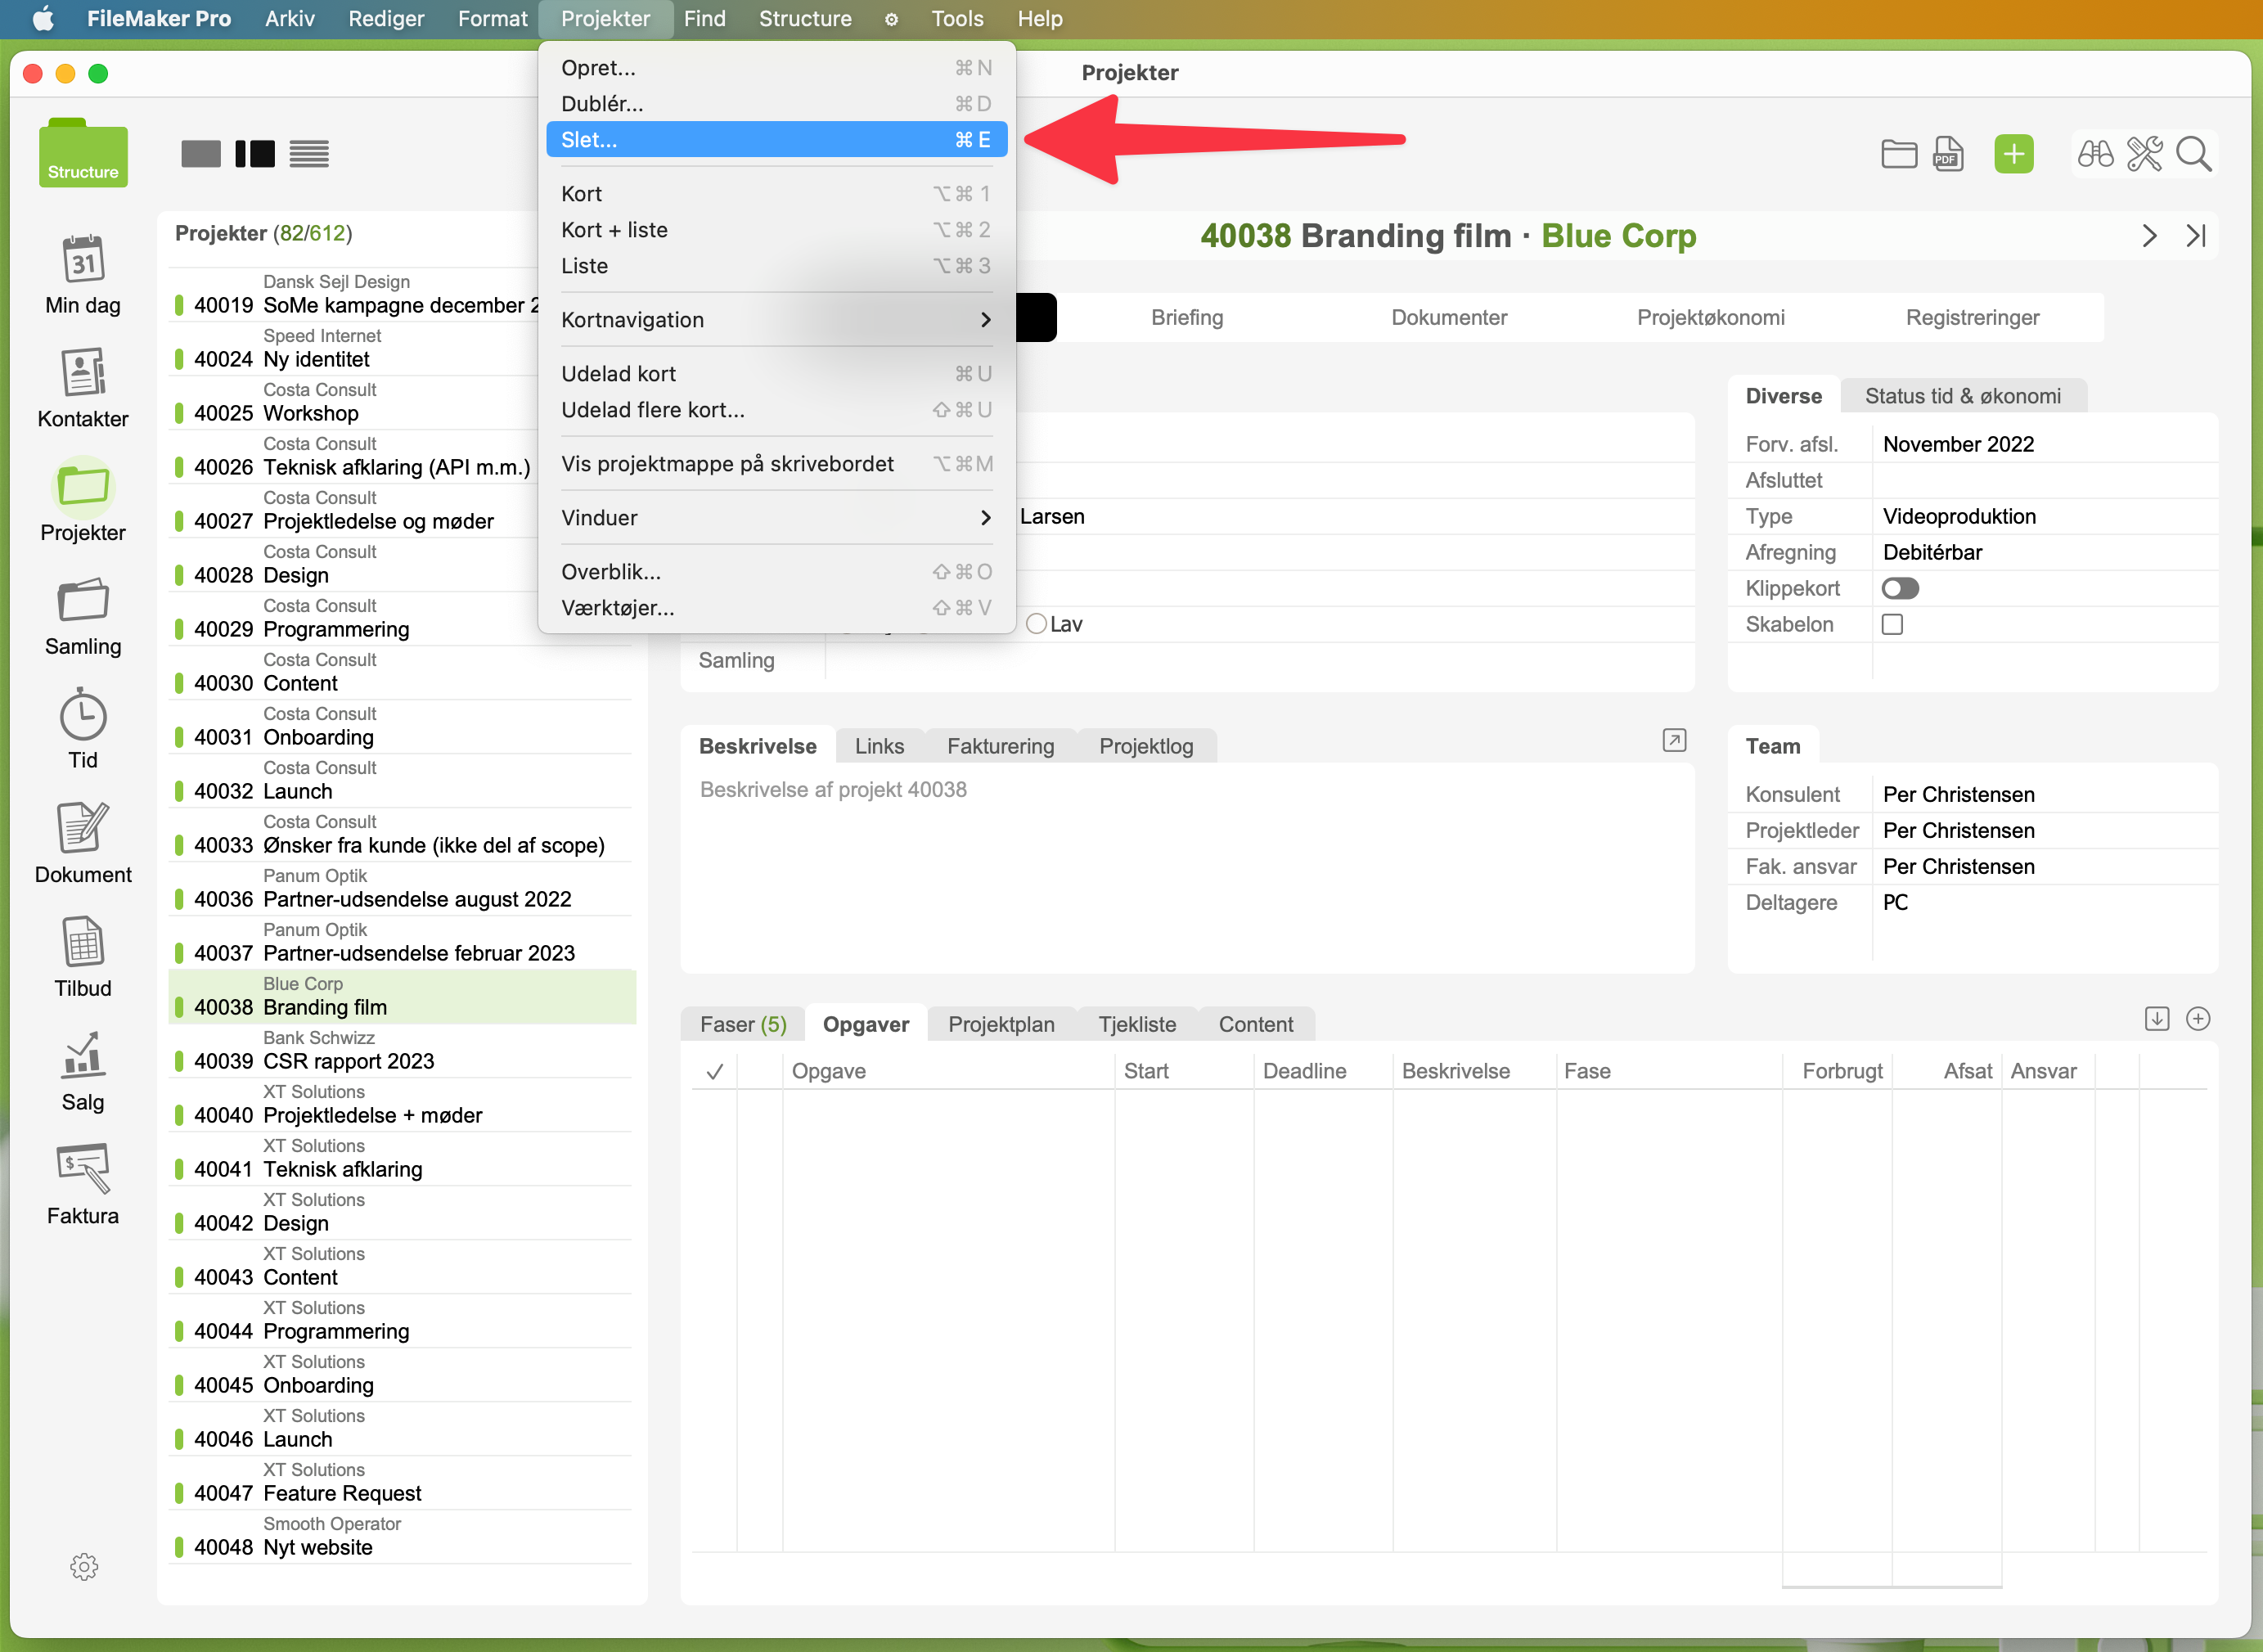
Task: Check the Skabelon checkbox
Action: click(x=1892, y=624)
